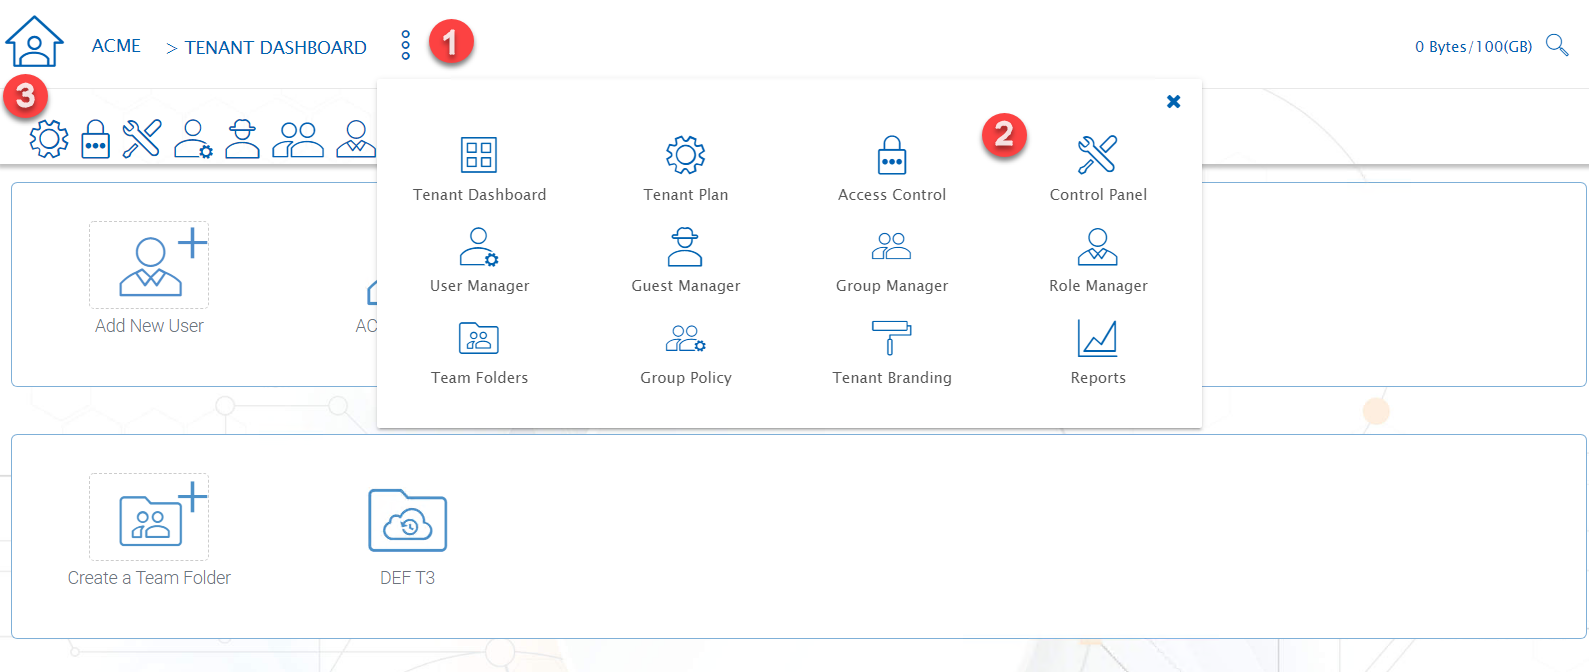Viewport: 1589px width, 672px height.
Task: Select Control Panel icon in popup menu
Action: tap(1098, 155)
